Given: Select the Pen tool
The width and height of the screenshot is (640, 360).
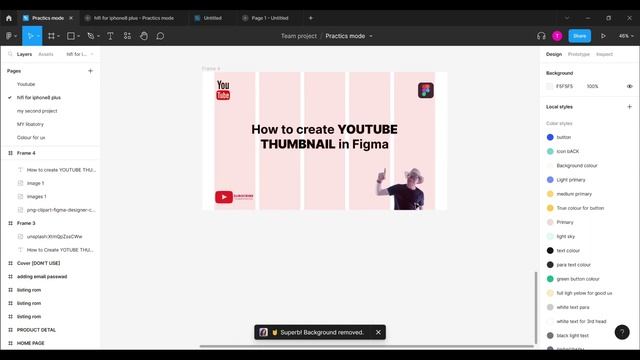Looking at the screenshot, I should pos(91,36).
